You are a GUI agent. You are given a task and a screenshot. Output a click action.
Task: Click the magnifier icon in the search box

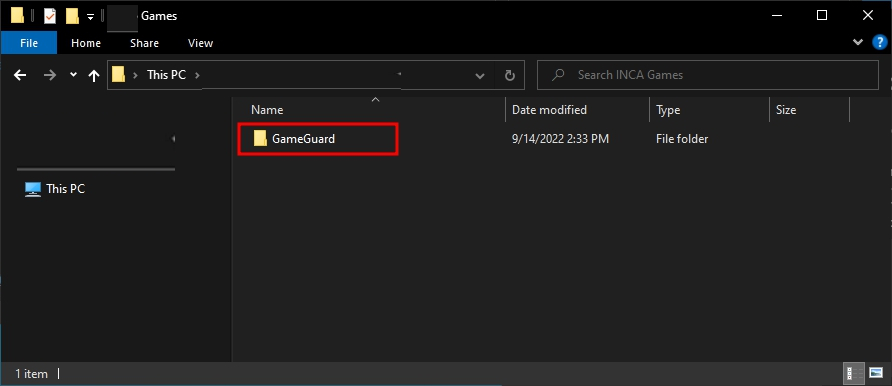point(559,74)
